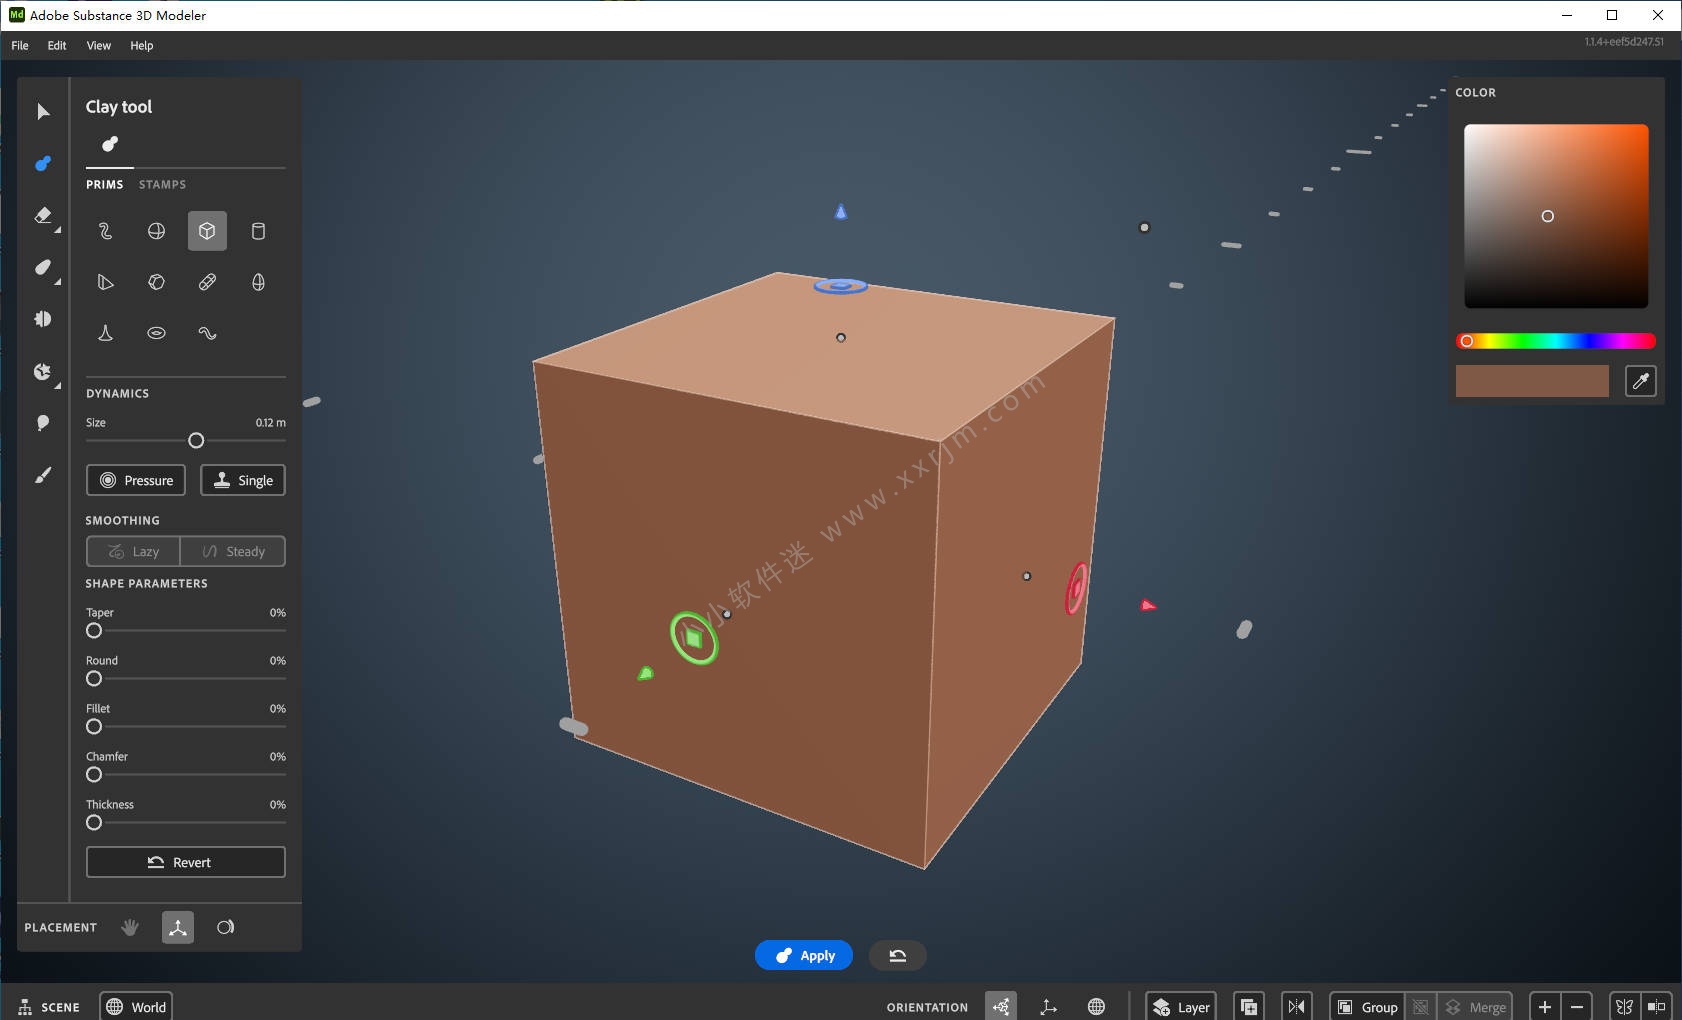Enable Steady smoothing
The image size is (1682, 1020).
(233, 551)
